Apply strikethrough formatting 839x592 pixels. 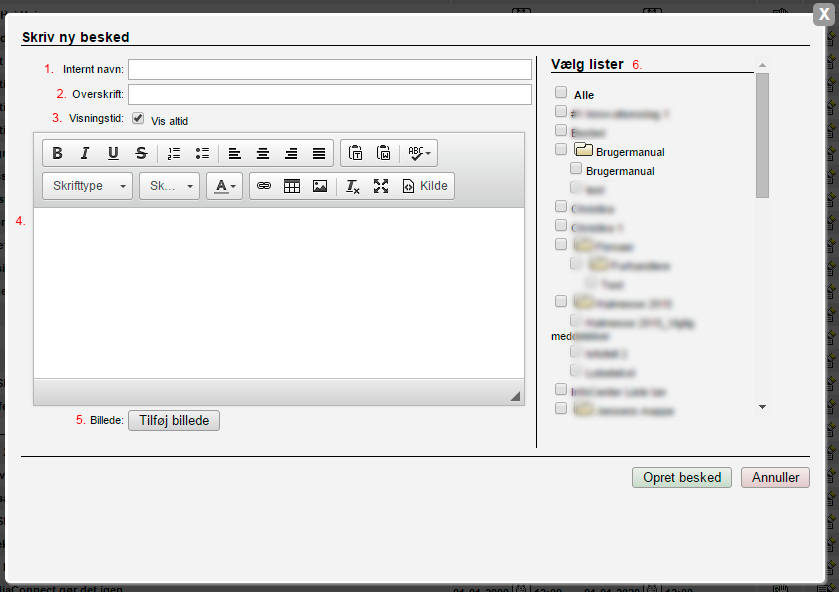[x=141, y=153]
